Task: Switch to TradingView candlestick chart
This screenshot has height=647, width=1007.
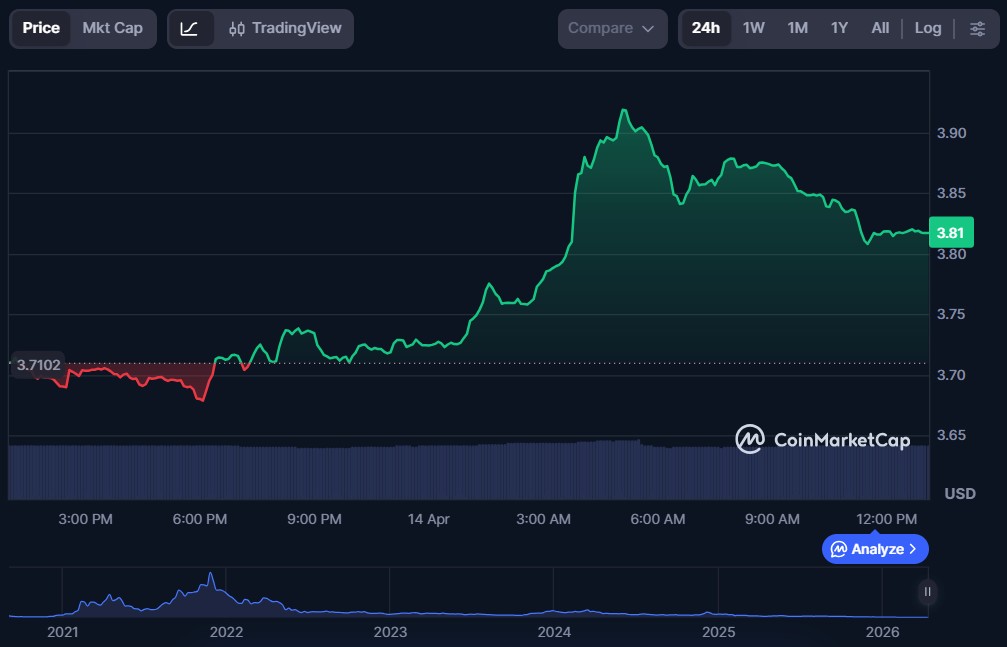Action: pos(284,28)
